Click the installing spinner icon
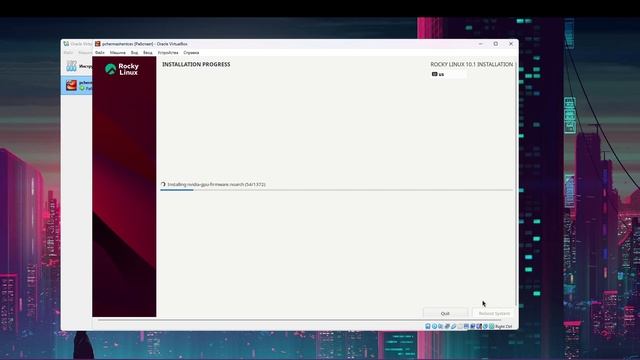This screenshot has height=360, width=640. click(163, 184)
